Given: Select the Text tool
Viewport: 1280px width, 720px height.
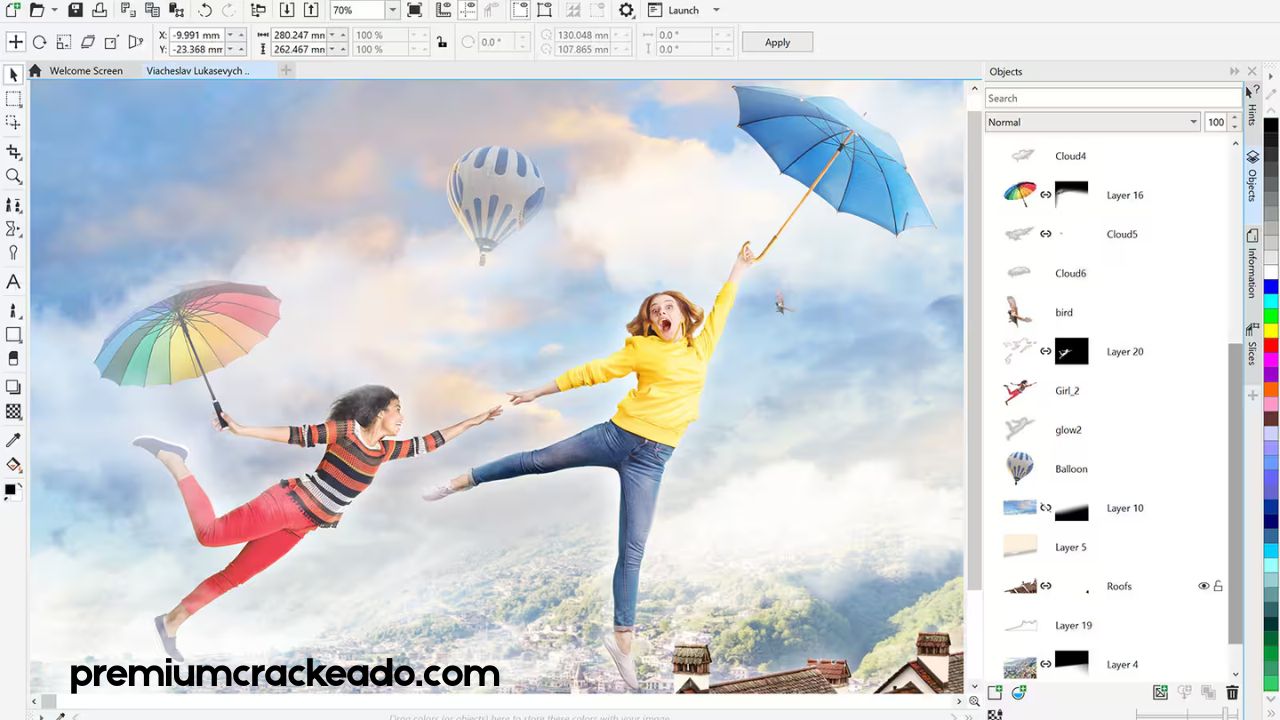Looking at the screenshot, I should coord(14,282).
